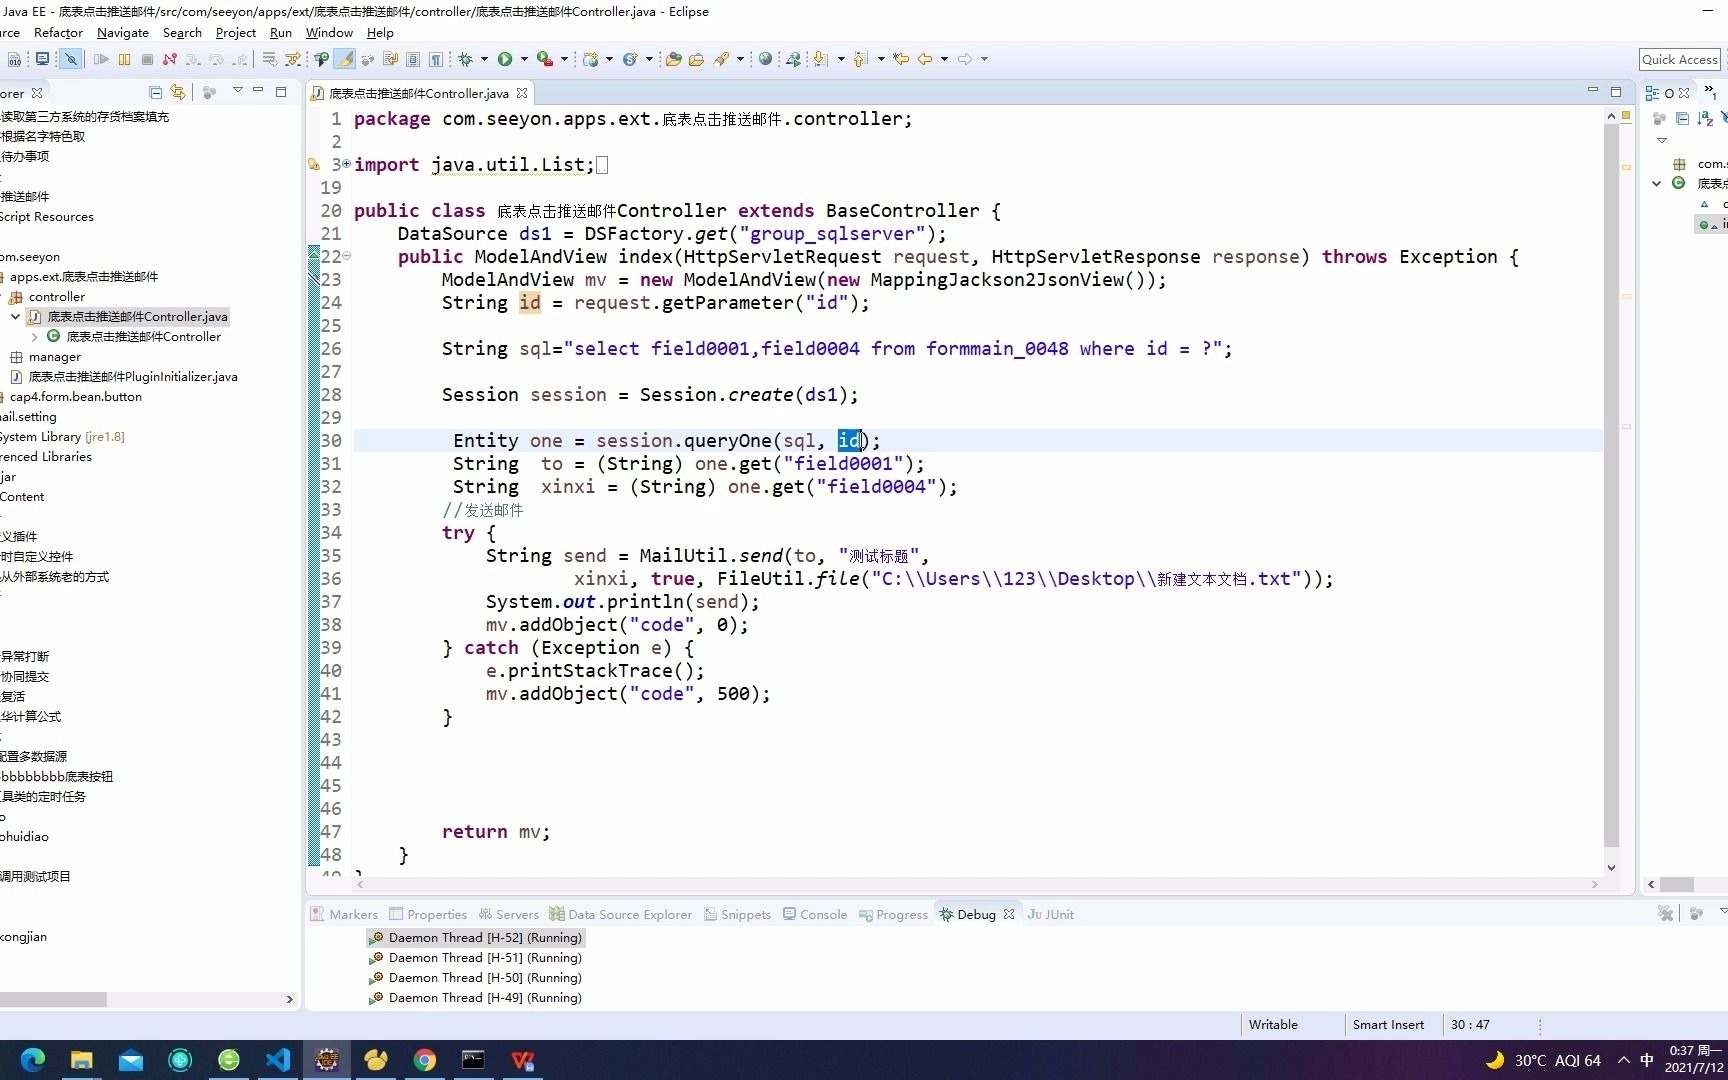The height and width of the screenshot is (1080, 1728).
Task: Open the Window menu
Action: pyautogui.click(x=329, y=32)
